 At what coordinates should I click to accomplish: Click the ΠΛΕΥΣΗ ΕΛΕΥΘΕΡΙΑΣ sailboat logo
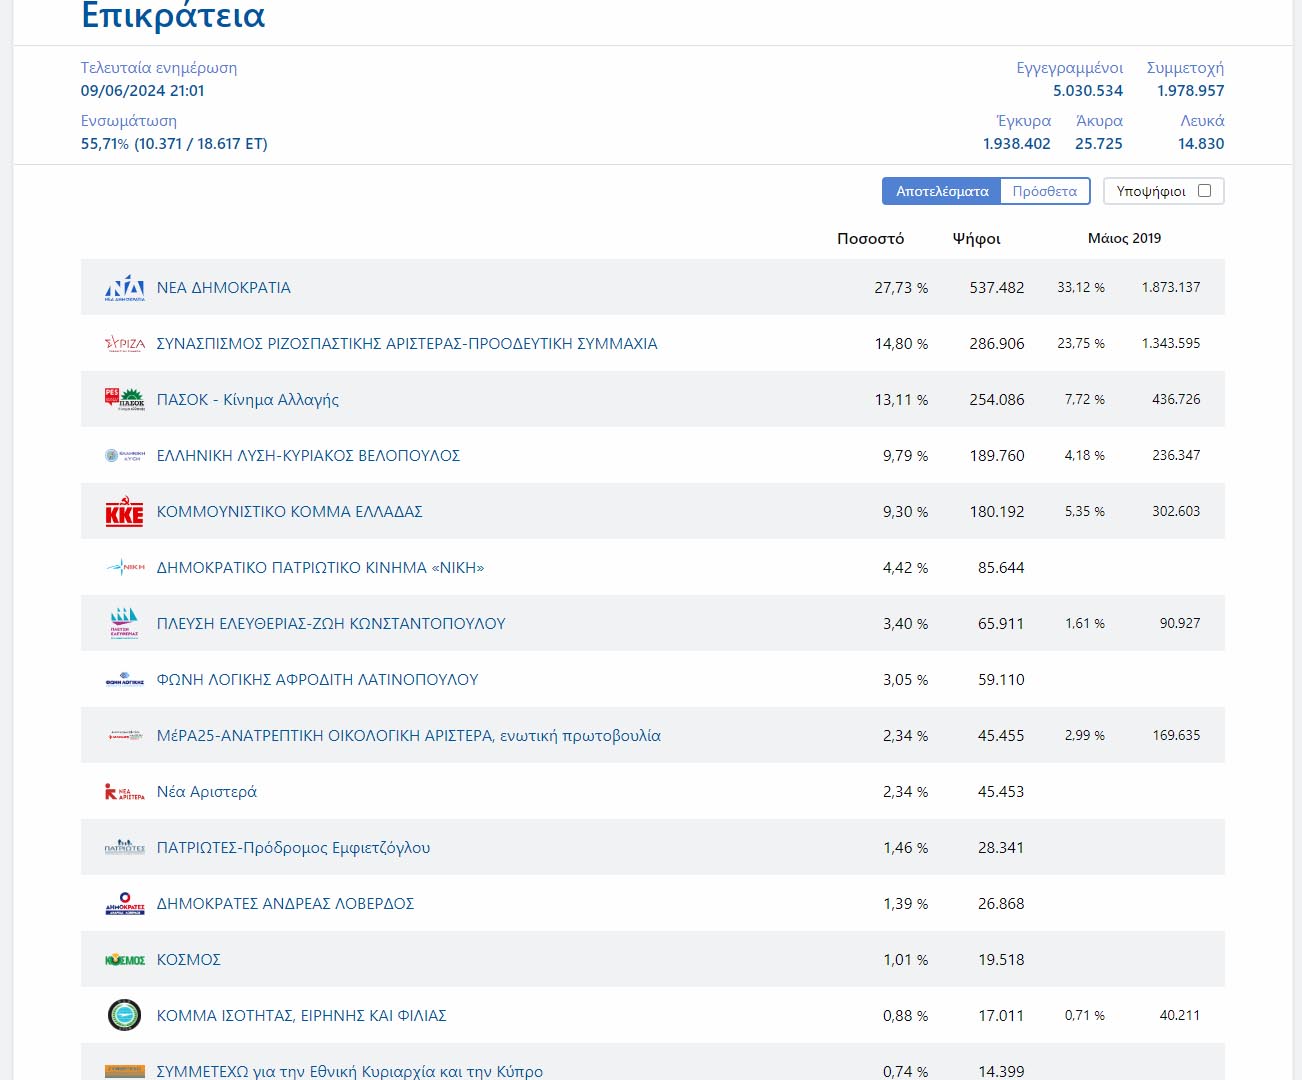[x=125, y=624]
